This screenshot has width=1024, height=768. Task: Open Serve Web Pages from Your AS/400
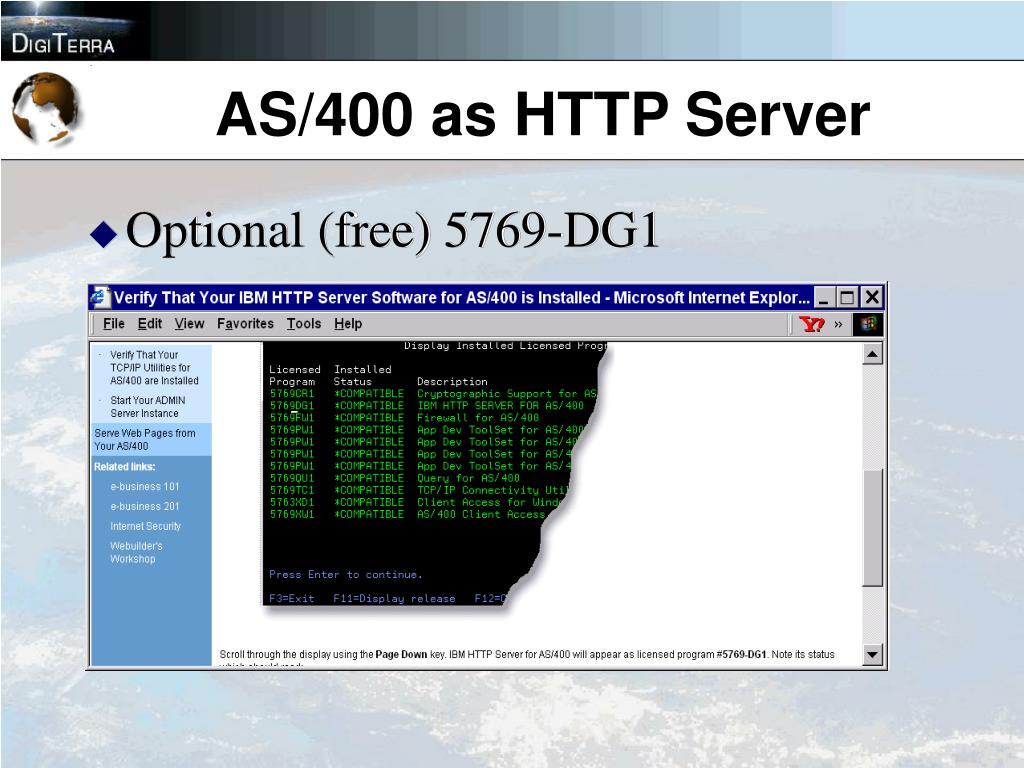point(144,440)
